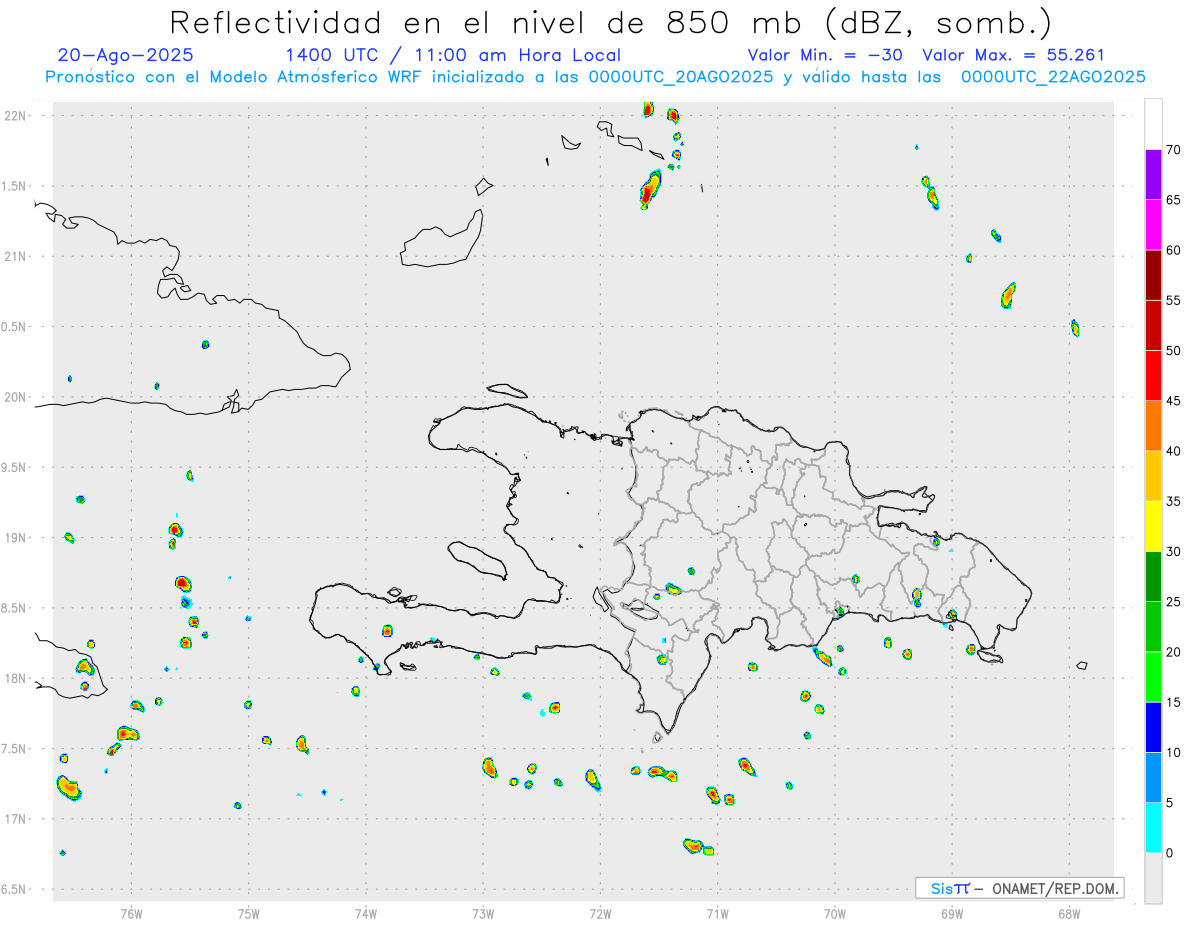Image resolution: width=1200 pixels, height=927 pixels.
Task: Click the latitude label '21N'
Action: pyautogui.click(x=17, y=257)
